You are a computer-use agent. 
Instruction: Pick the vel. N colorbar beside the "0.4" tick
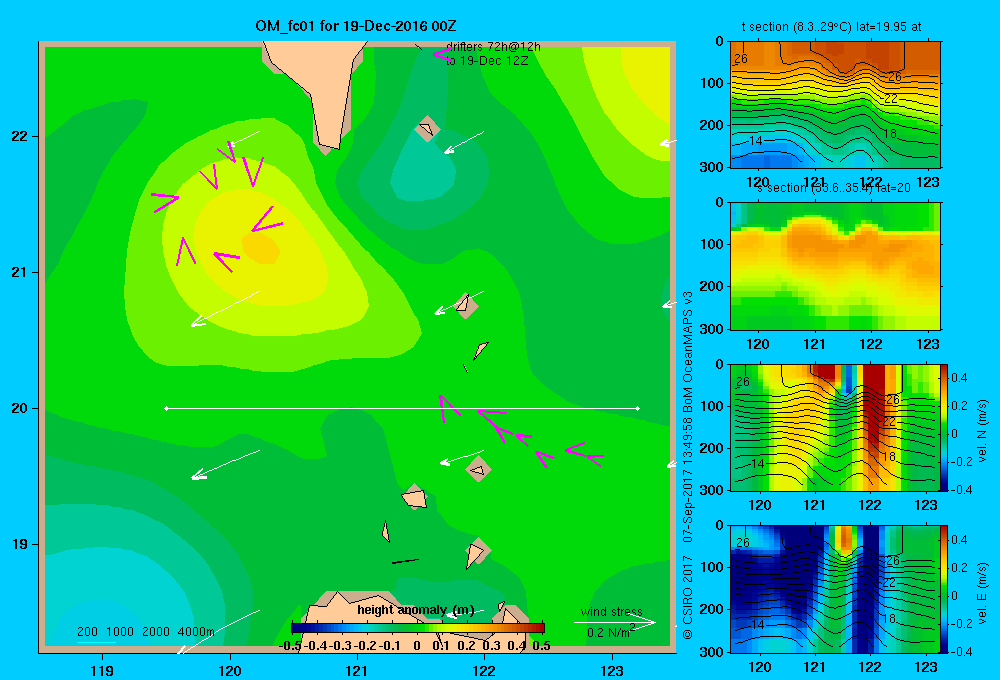944,378
